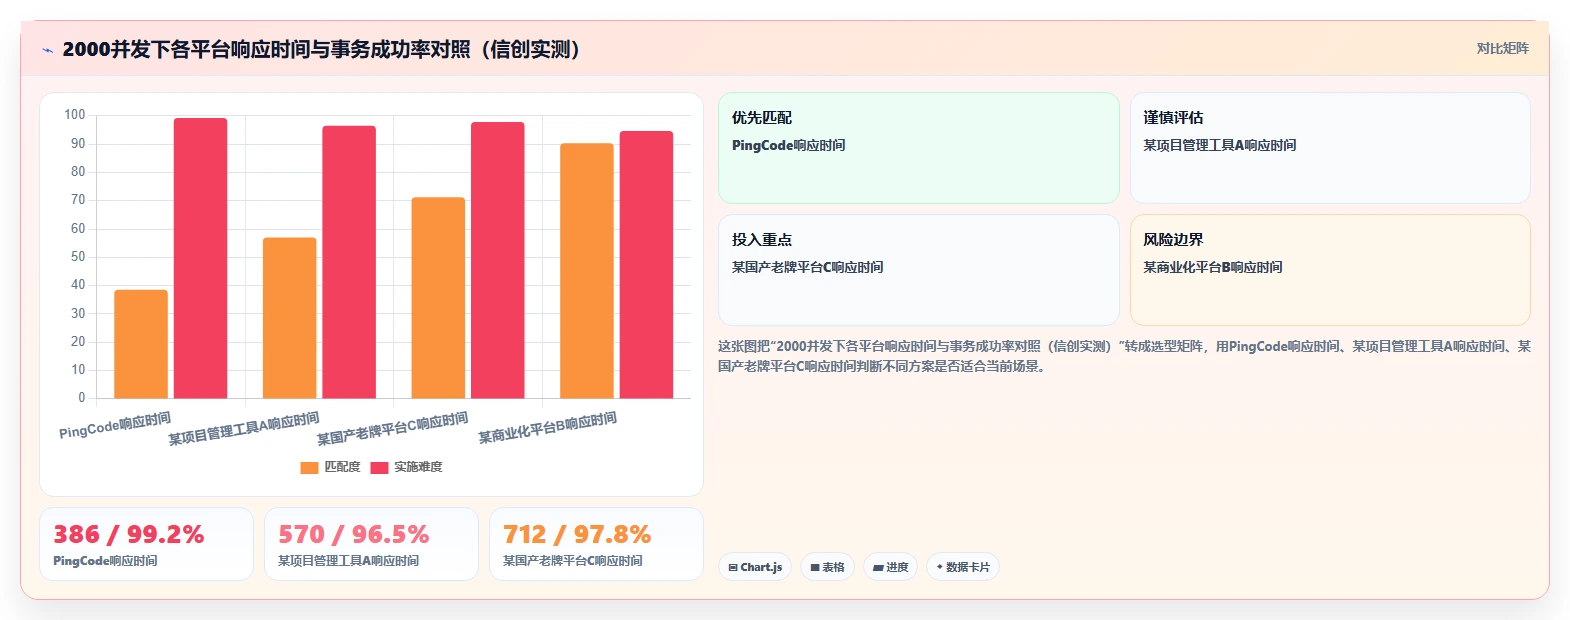
Task: Open the 谨慎评估 matrix card
Action: click(1330, 148)
